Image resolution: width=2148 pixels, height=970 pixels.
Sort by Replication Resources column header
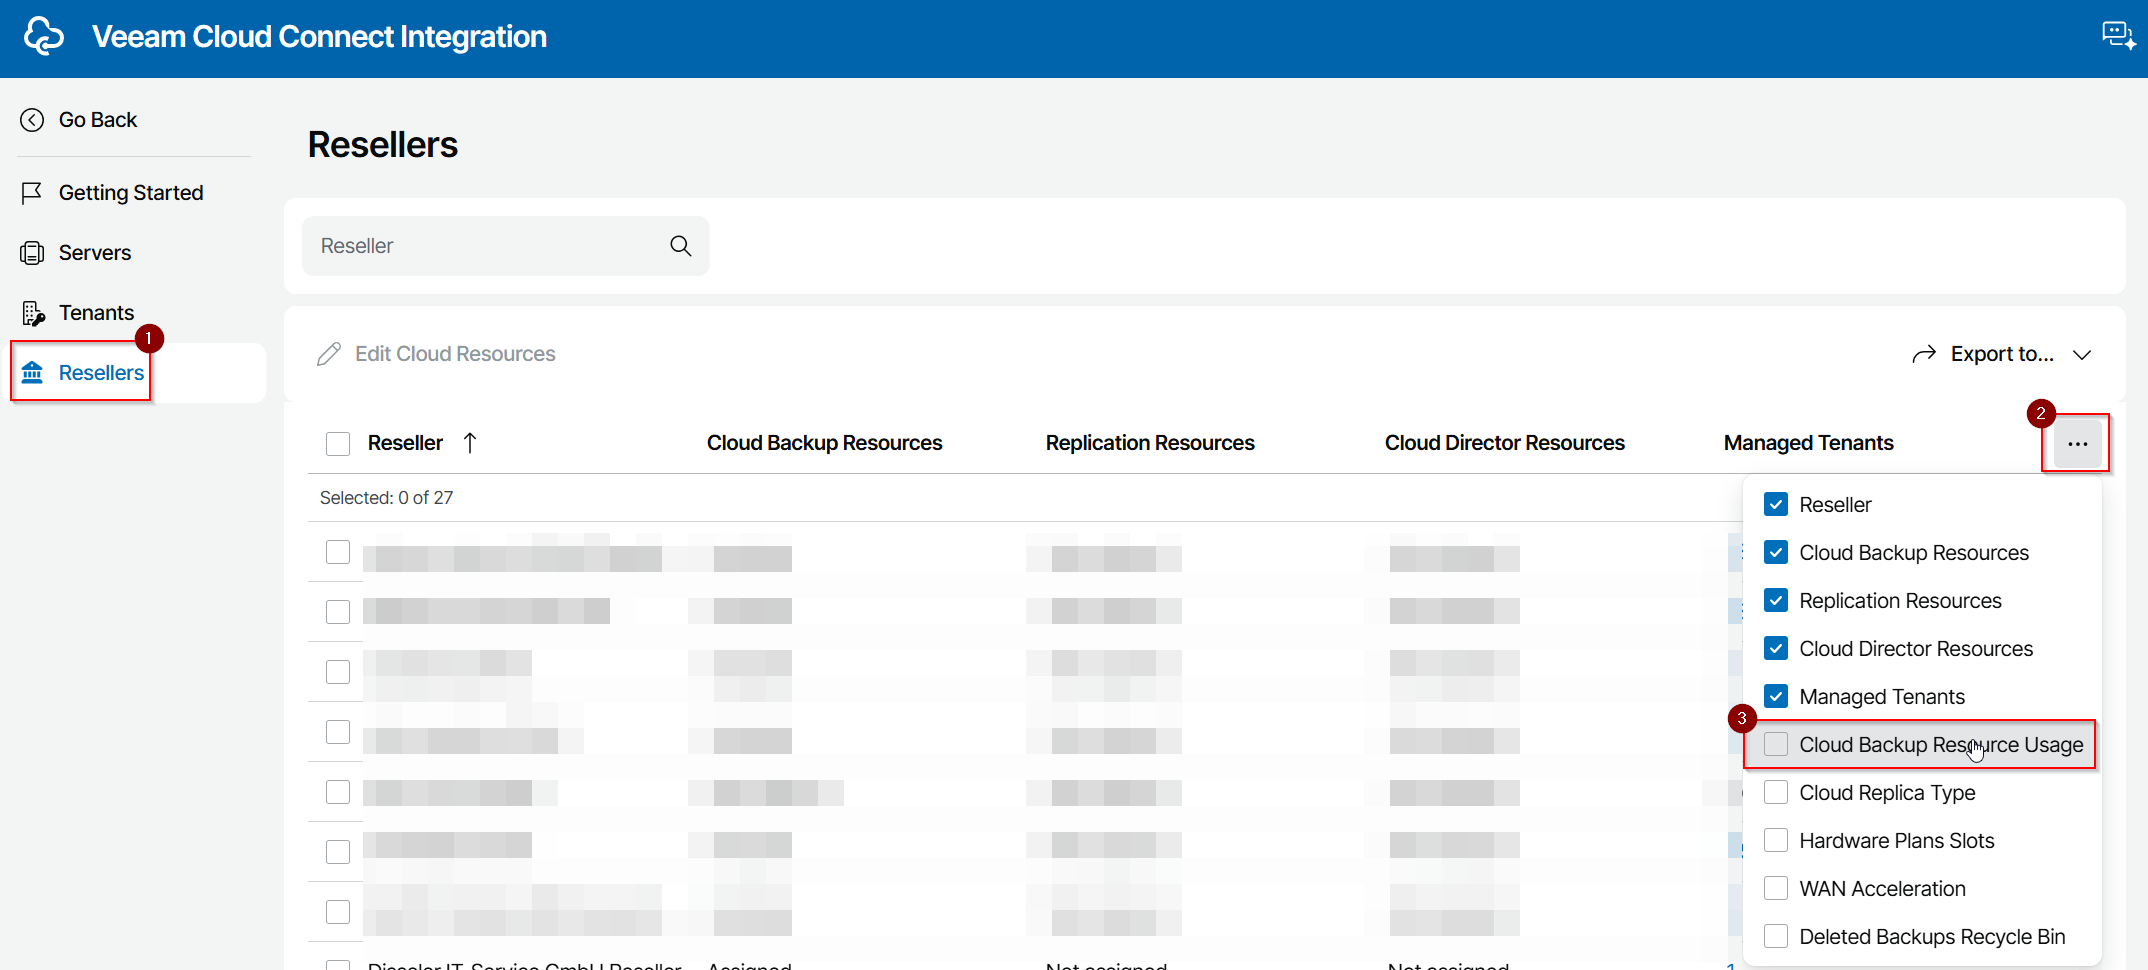1150,443
